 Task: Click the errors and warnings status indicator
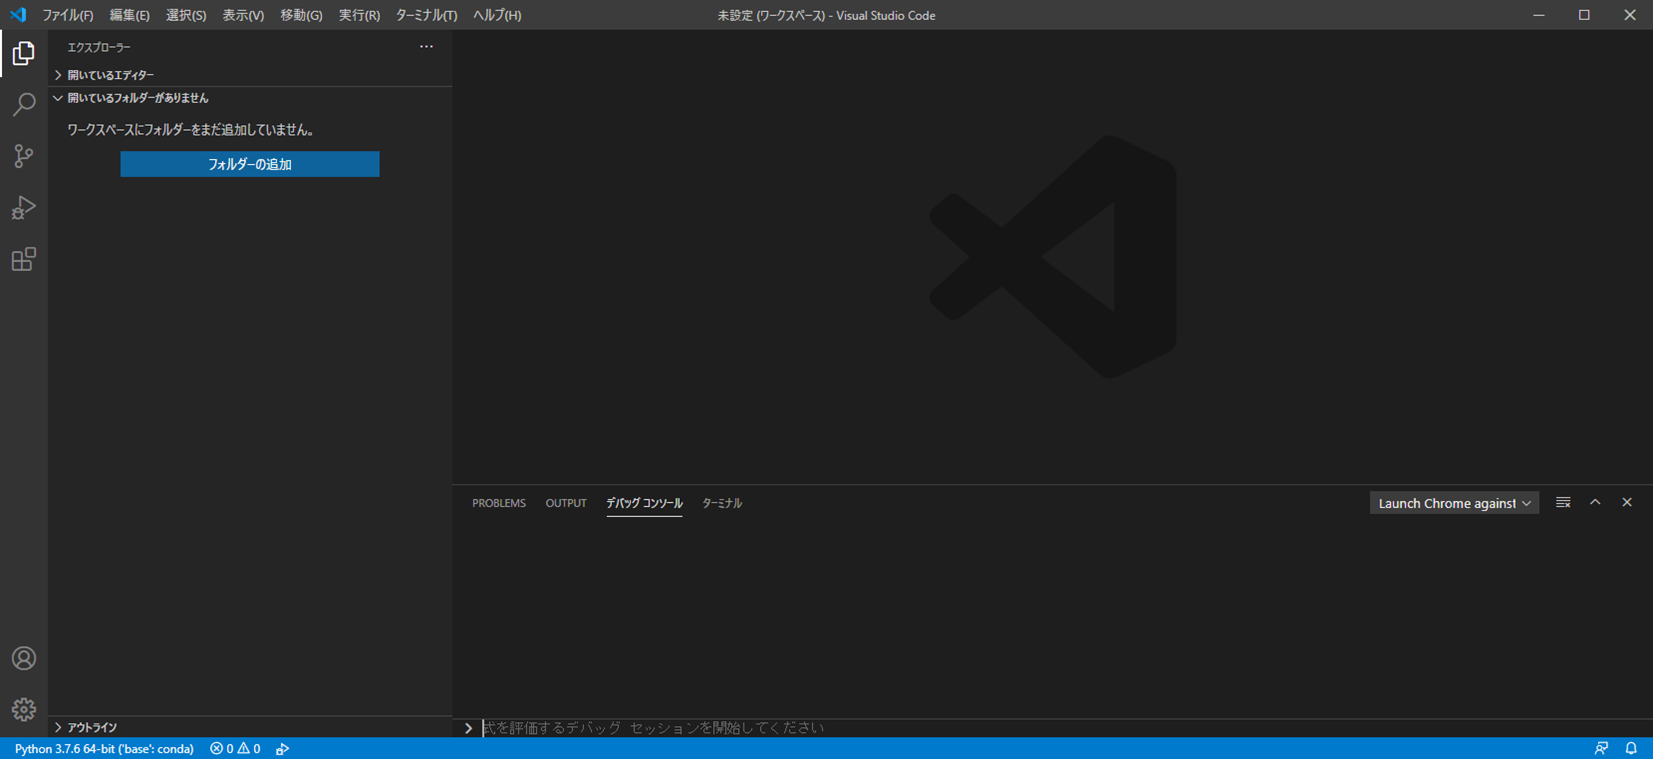tap(235, 749)
